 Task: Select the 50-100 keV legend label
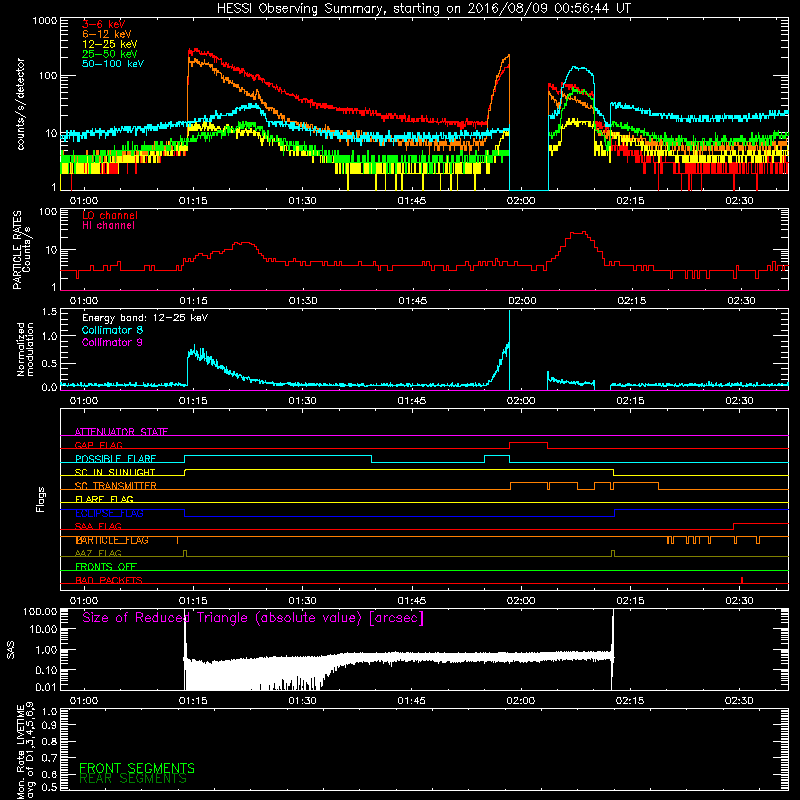pos(113,64)
